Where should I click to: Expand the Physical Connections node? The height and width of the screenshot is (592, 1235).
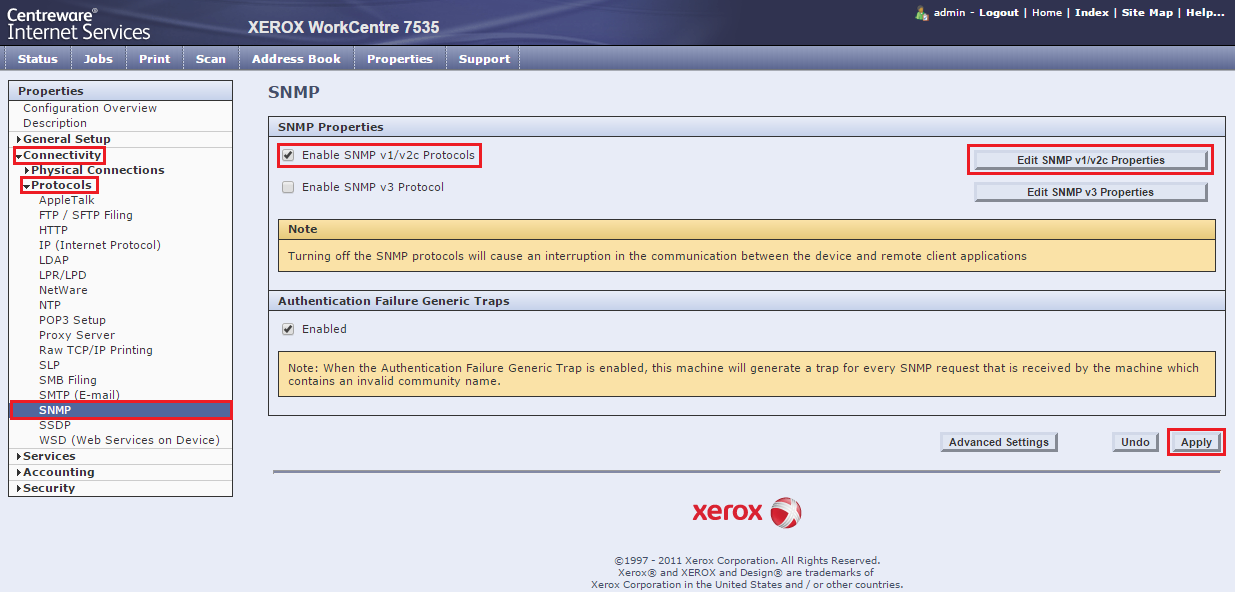pos(27,171)
